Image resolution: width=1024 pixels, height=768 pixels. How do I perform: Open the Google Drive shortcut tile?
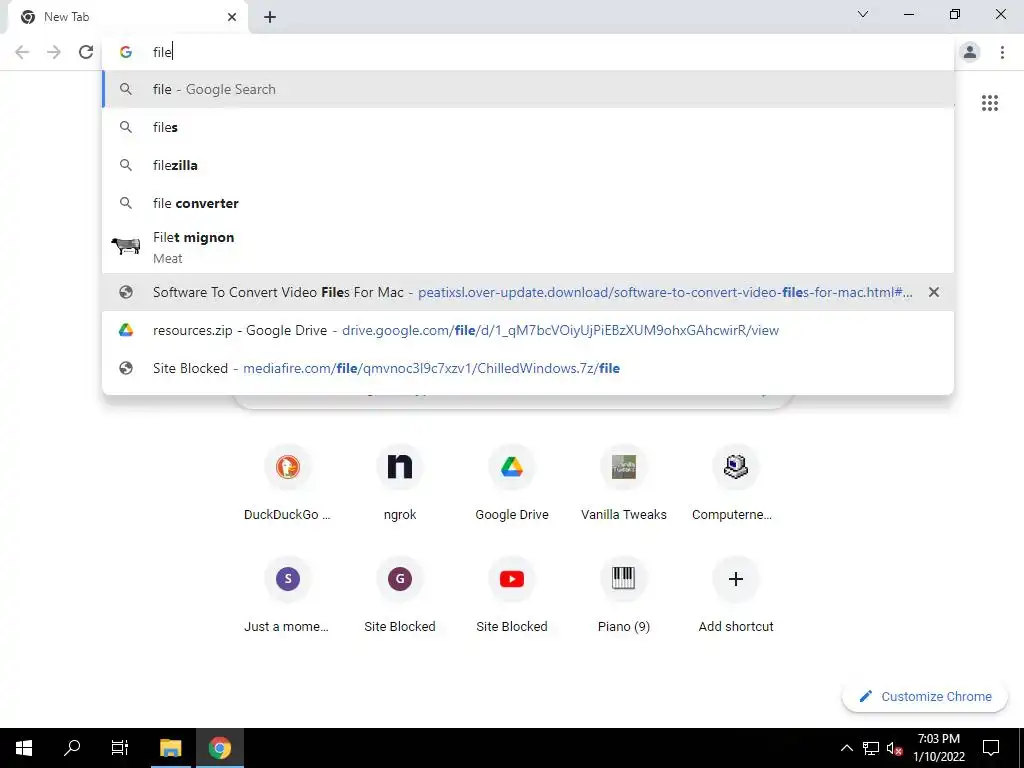[x=512, y=482]
